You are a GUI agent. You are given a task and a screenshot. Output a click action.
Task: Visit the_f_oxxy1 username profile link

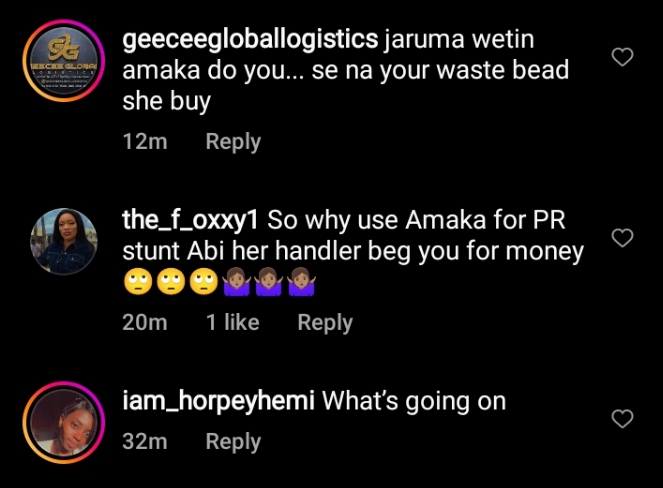[x=190, y=220]
